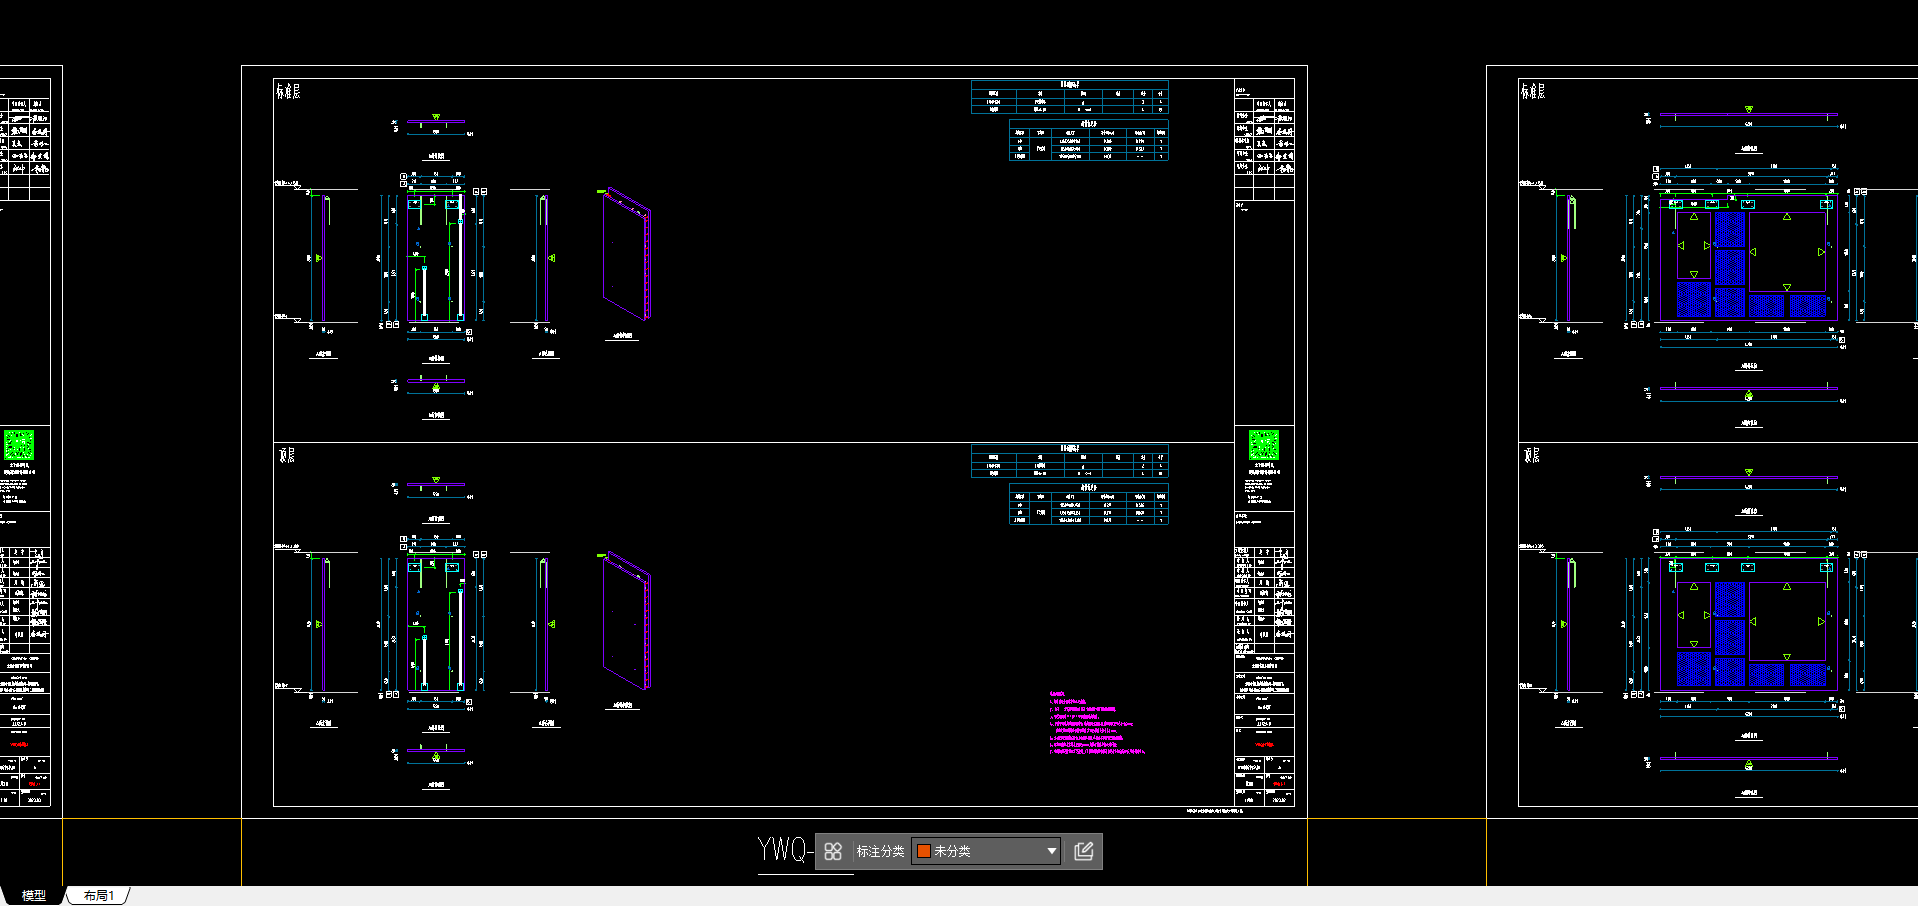Screen dimensions: 1918x906
Task: Select the upper 3D isometric wall panel view
Action: tap(626, 253)
